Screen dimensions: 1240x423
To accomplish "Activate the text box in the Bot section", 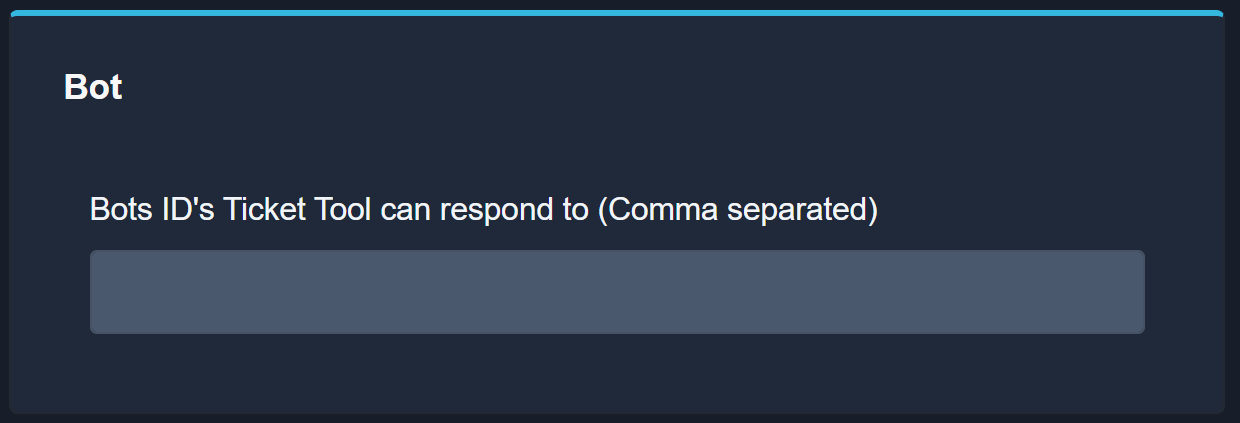I will coord(617,292).
